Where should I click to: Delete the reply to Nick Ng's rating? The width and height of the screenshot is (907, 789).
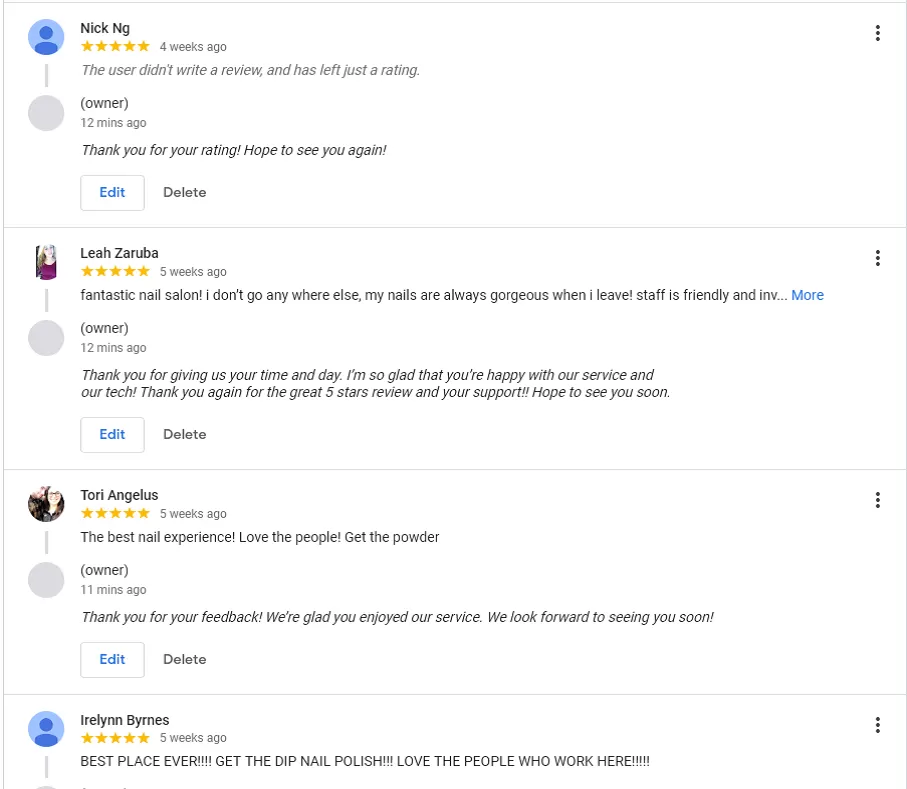(184, 192)
